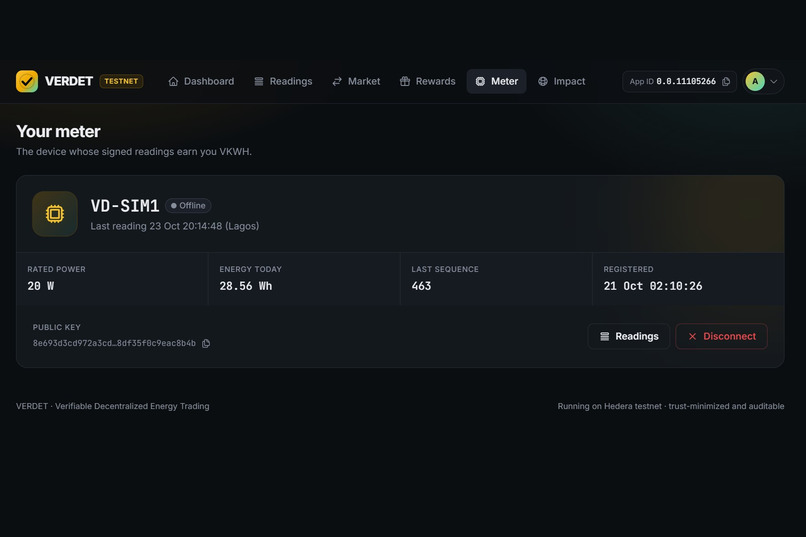The height and width of the screenshot is (537, 806).
Task: Click the VERDET checkmark logo icon
Action: [x=27, y=81]
